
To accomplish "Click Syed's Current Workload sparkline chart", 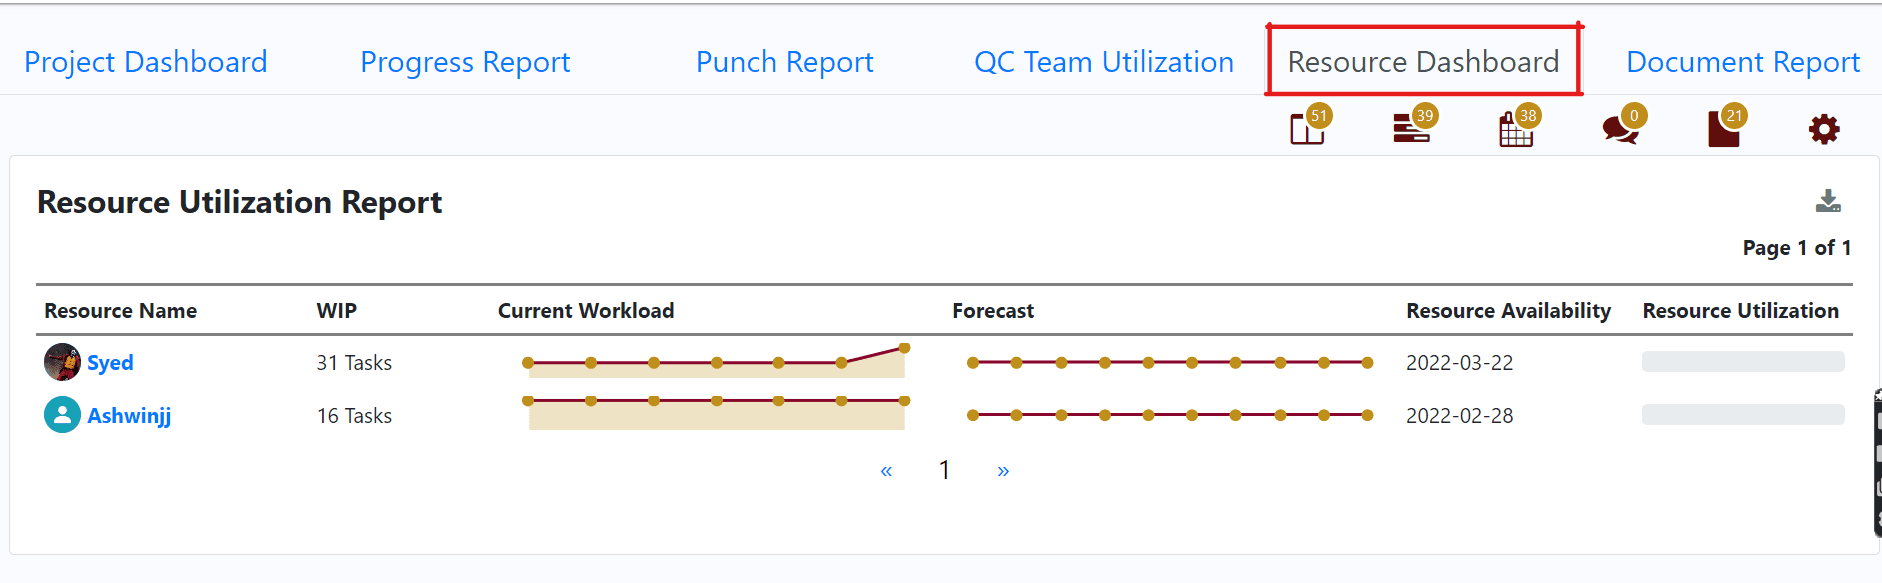I will [713, 362].
